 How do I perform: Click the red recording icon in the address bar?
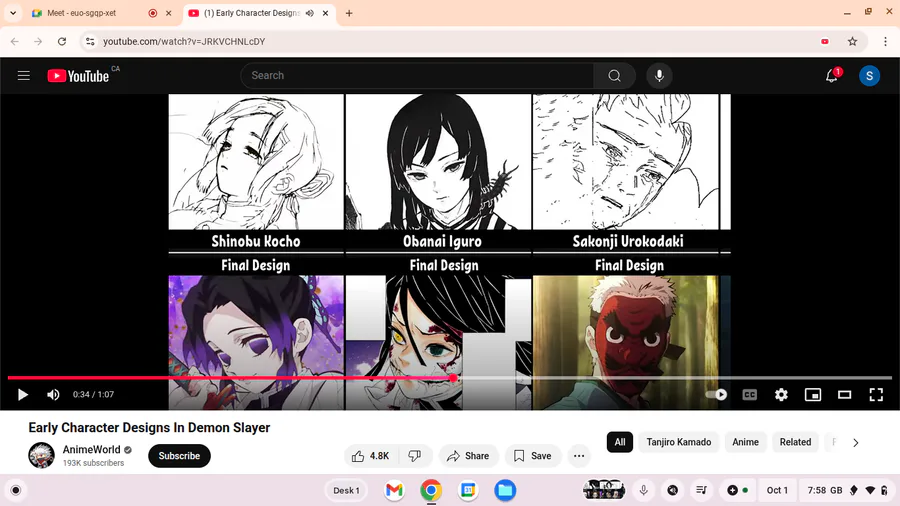click(825, 41)
